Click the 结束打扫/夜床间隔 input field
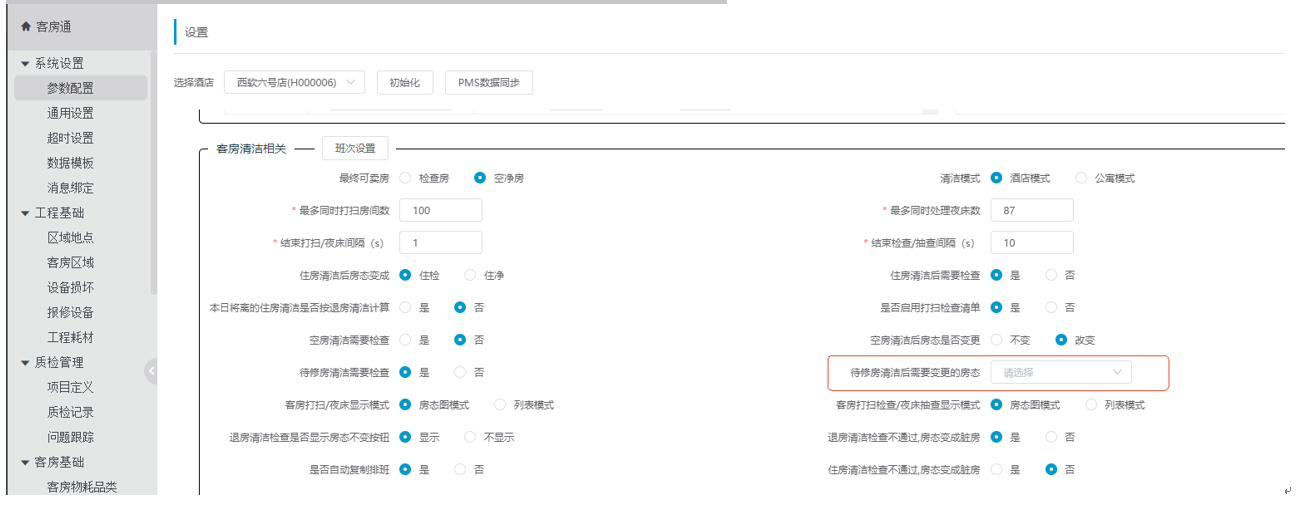This screenshot has height=509, width=1311. pyautogui.click(x=440, y=242)
